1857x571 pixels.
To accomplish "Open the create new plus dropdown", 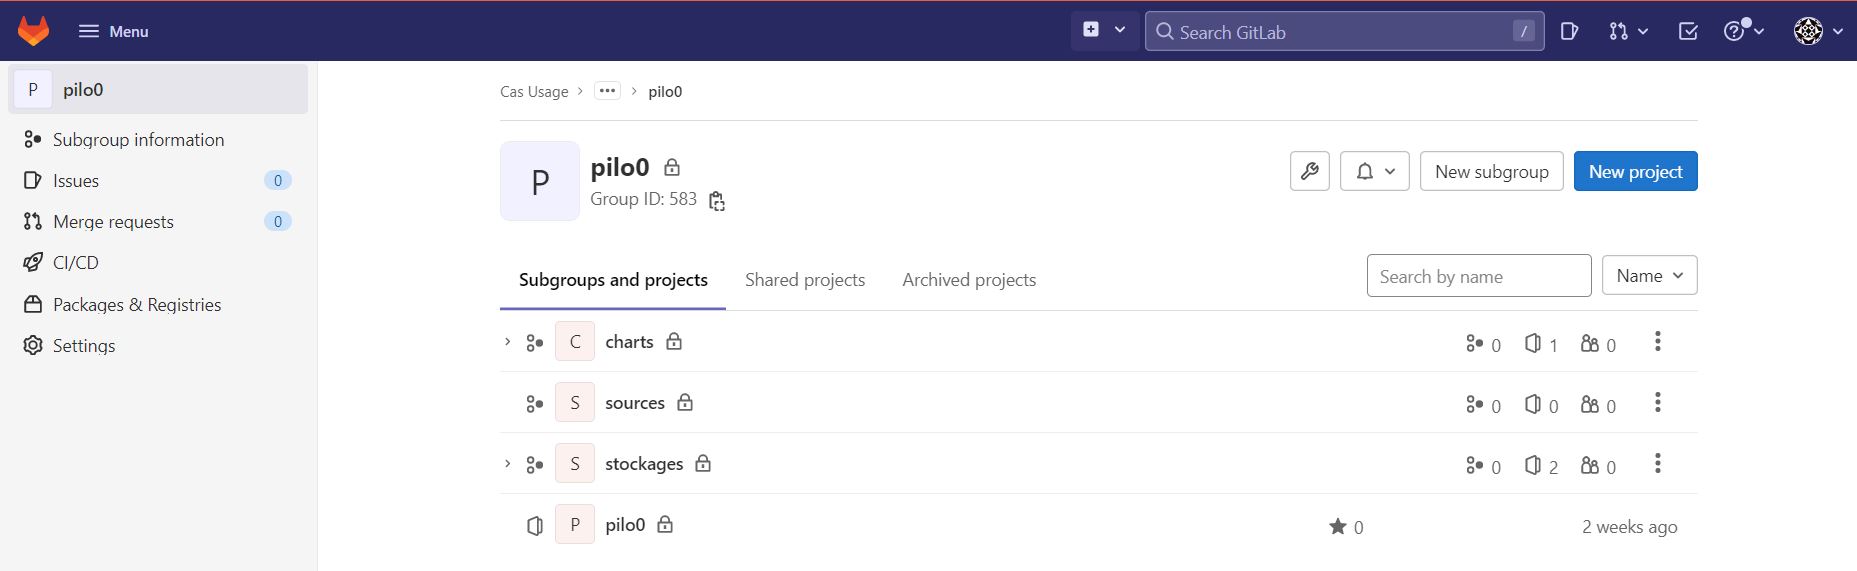I will pyautogui.click(x=1104, y=31).
